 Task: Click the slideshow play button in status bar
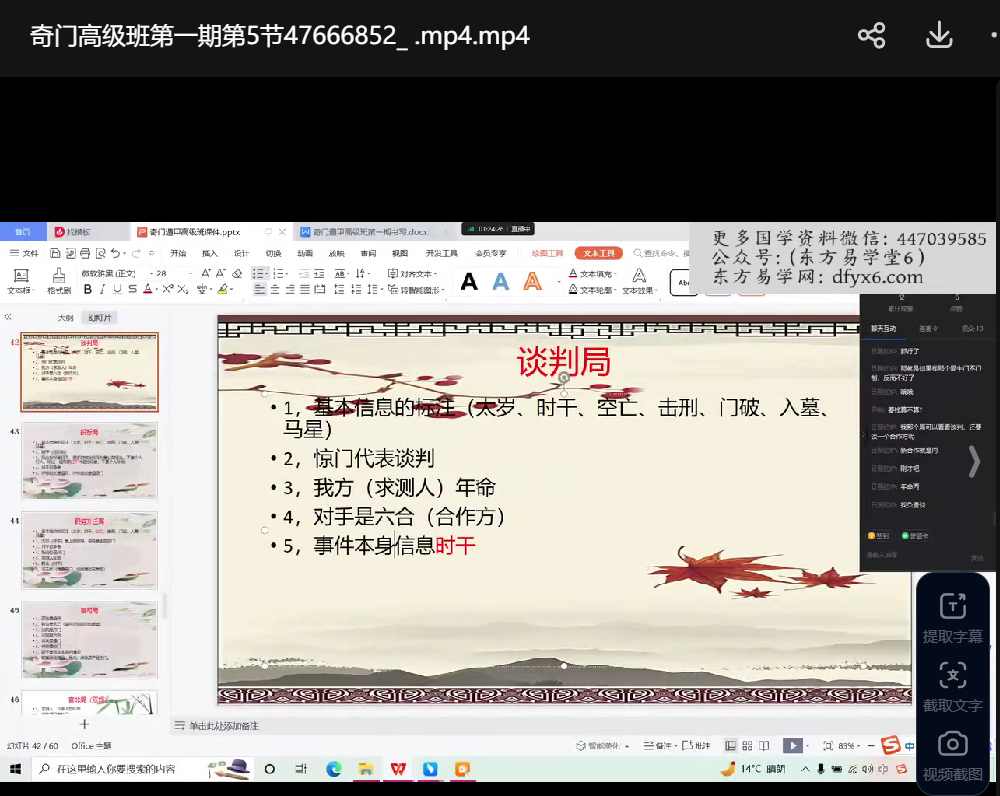tap(792, 745)
